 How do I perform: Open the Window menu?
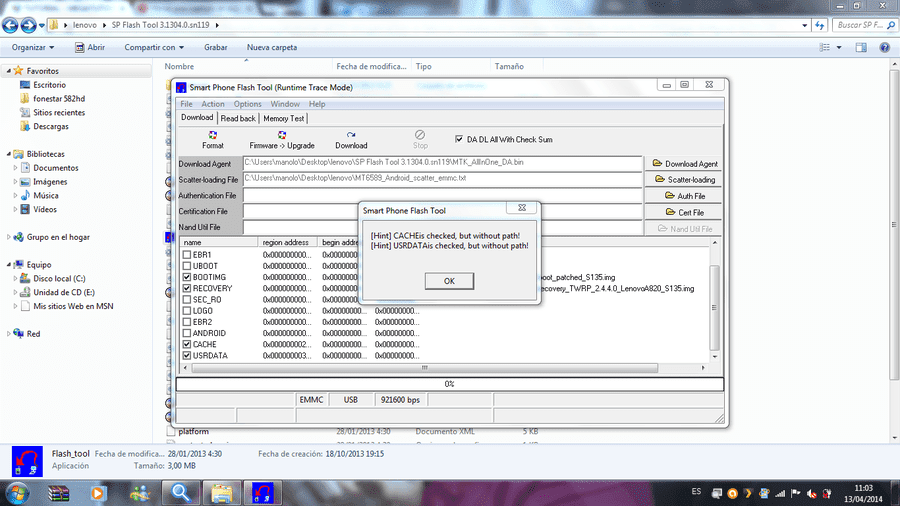(285, 104)
